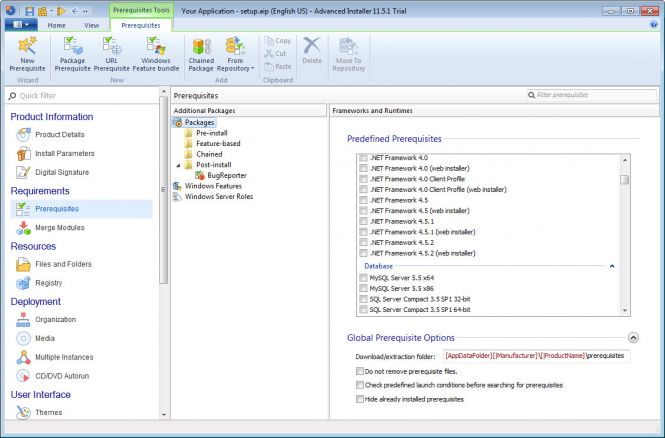Add a Package Prerequisite from the ribbon
The height and width of the screenshot is (438, 665).
[73, 53]
